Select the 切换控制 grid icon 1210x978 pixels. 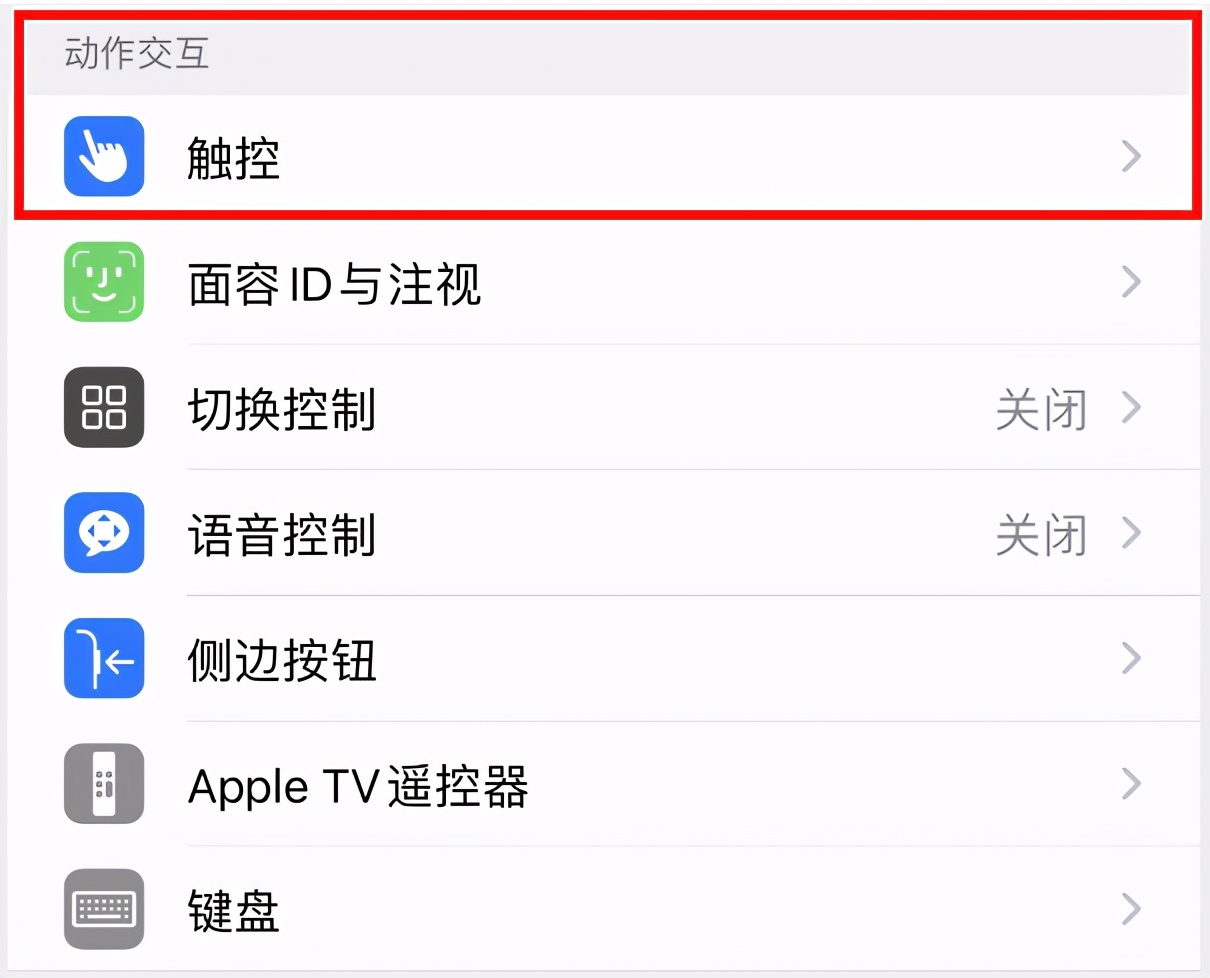click(104, 408)
